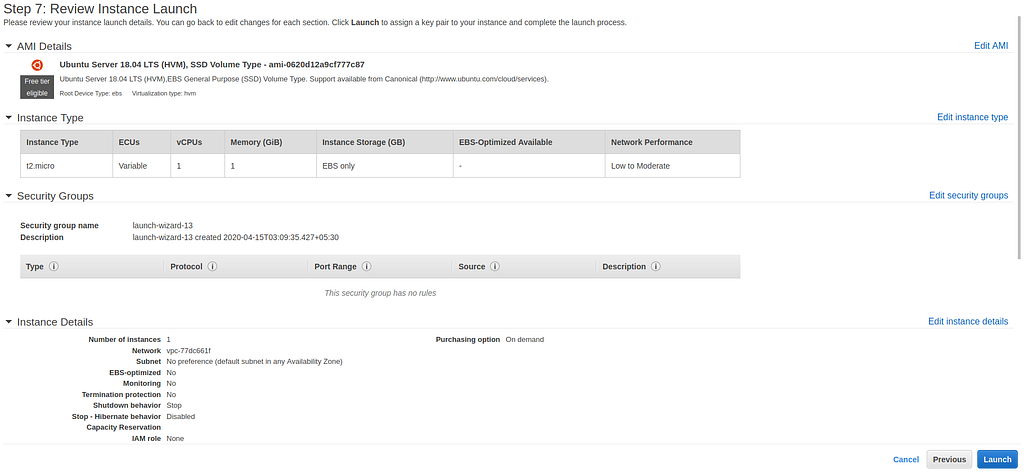Open the Edit instance type link

(972, 117)
